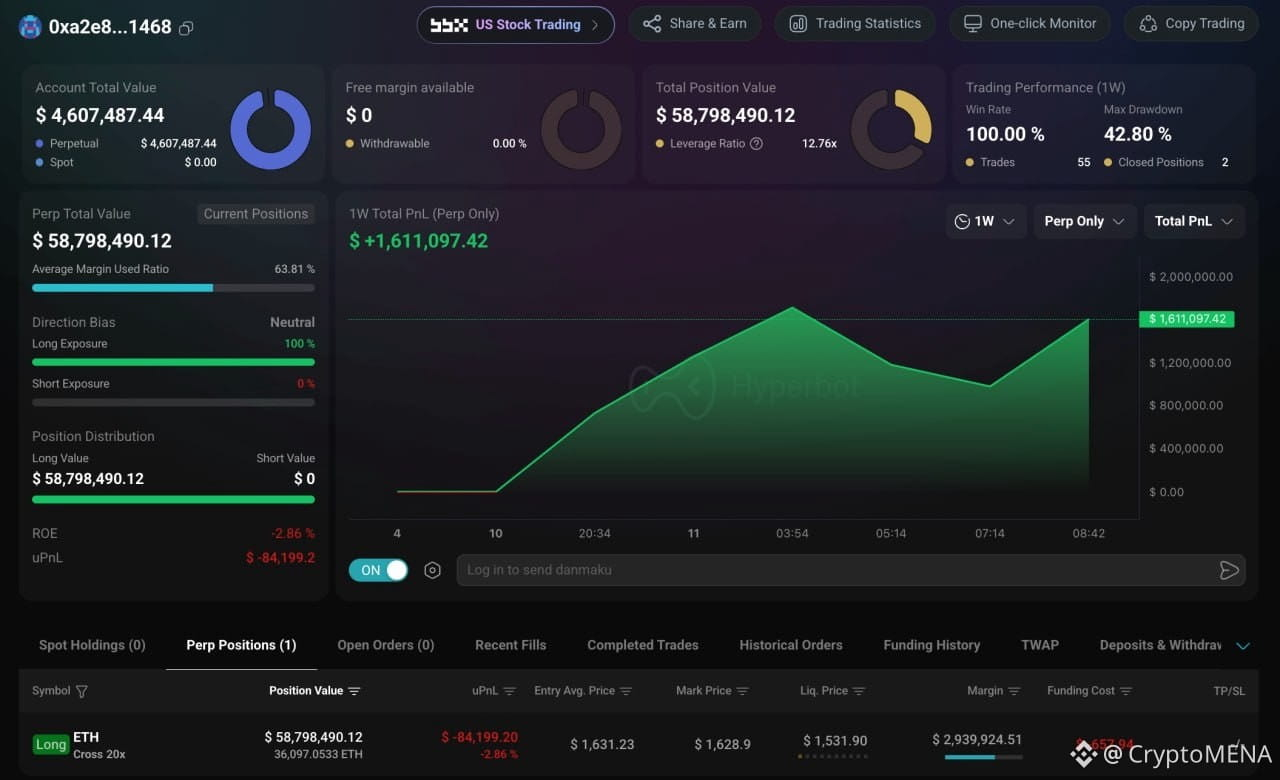Switch to Spot Holdings (0) tab
The image size is (1280, 780).
click(92, 645)
